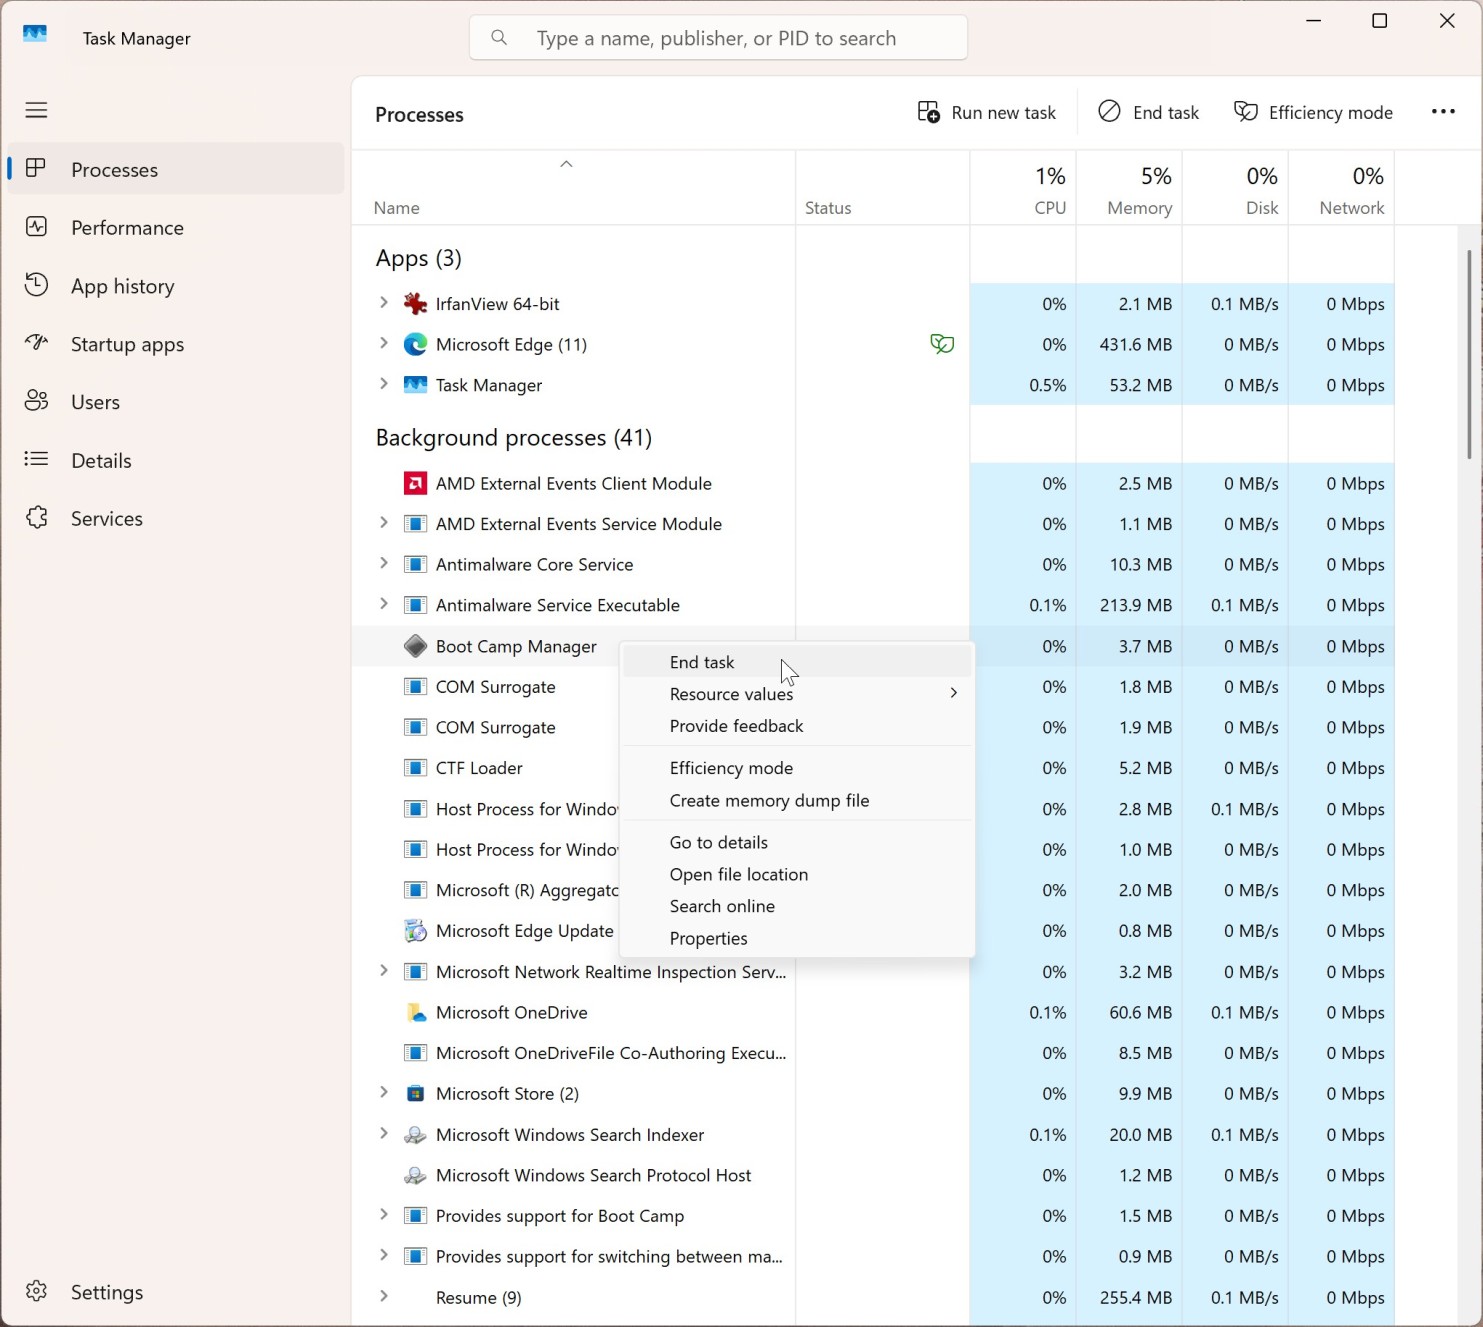
Task: Click the AMD External Events Client icon
Action: (x=415, y=484)
